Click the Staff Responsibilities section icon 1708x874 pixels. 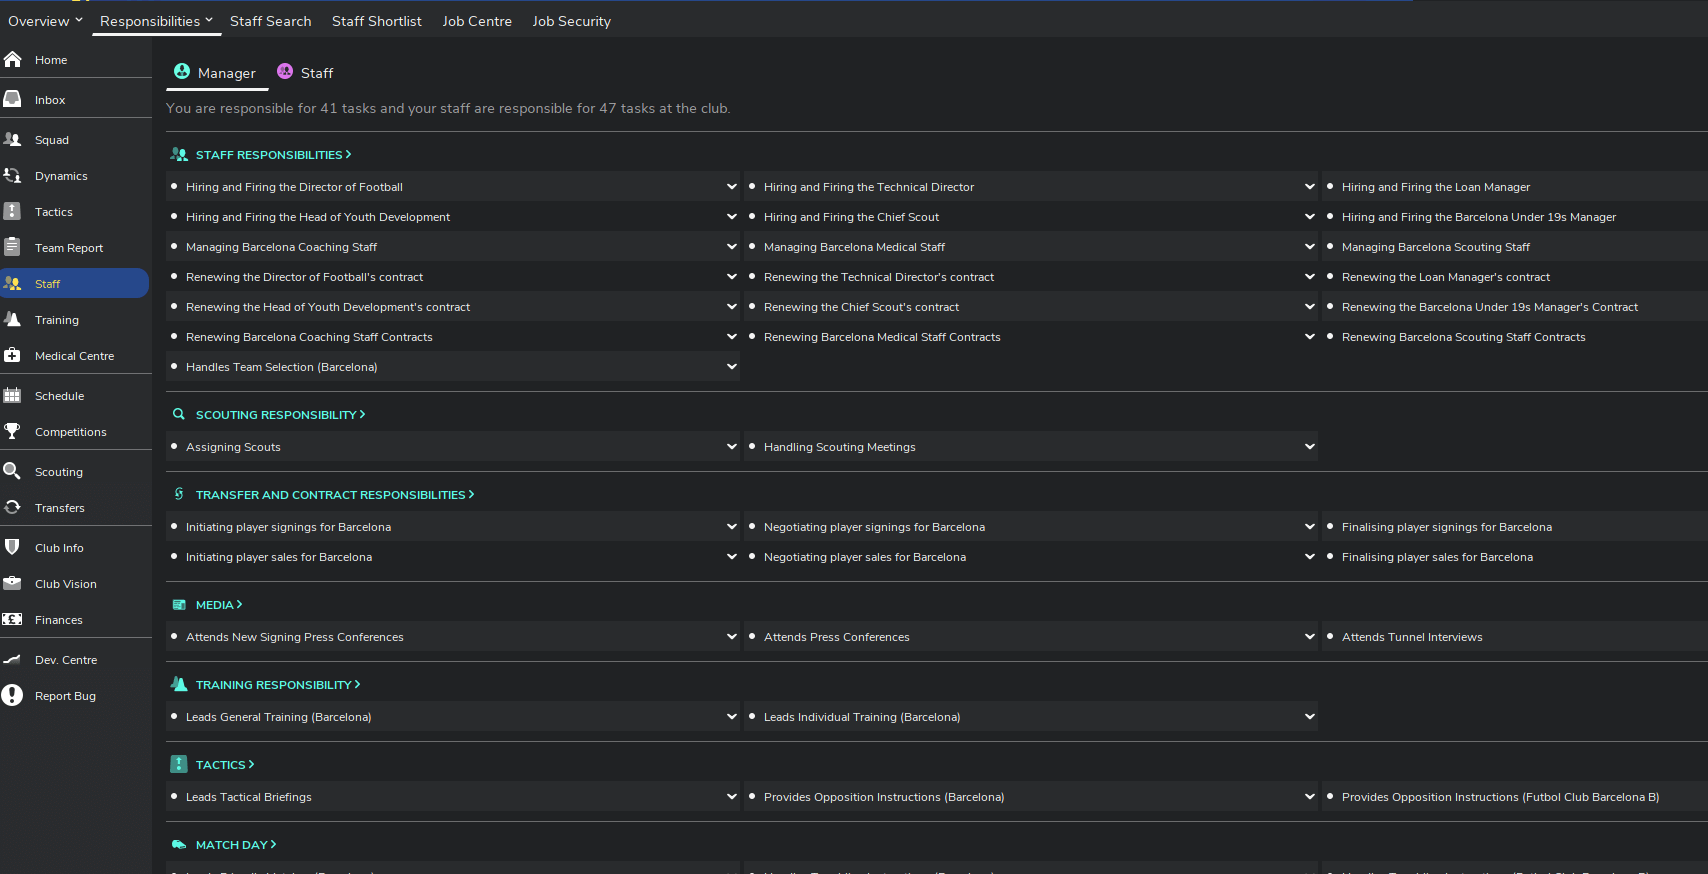click(x=179, y=155)
